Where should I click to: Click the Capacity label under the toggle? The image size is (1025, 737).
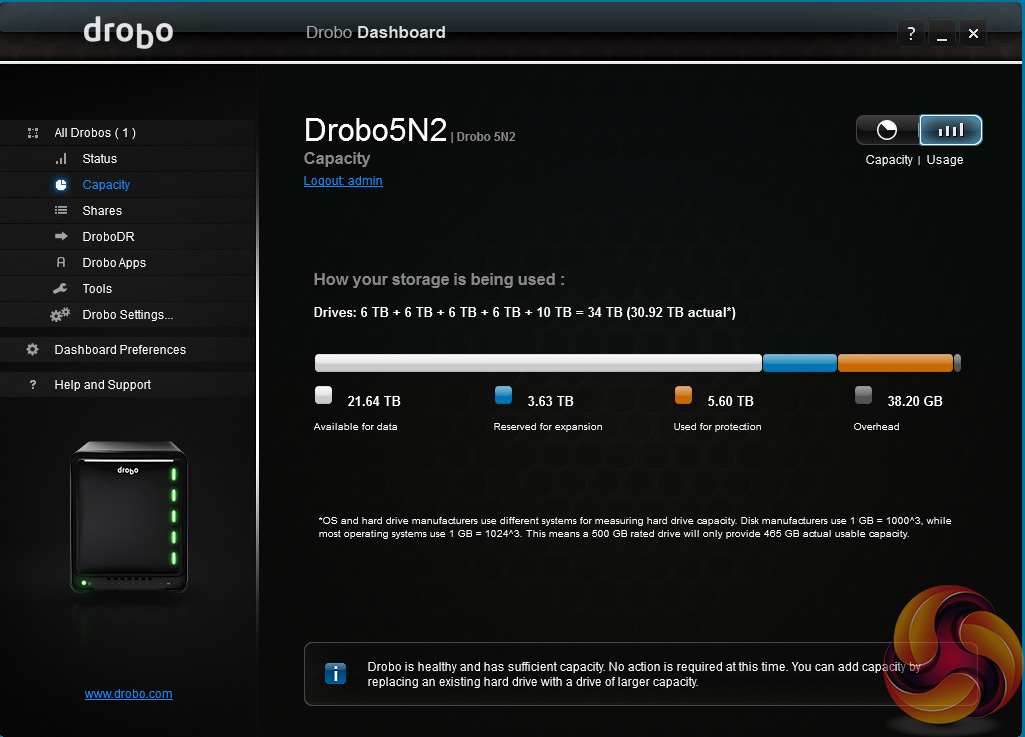(889, 160)
